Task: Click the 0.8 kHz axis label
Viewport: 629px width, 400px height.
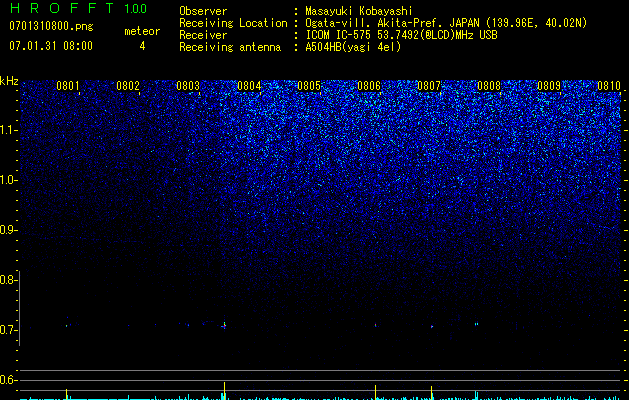Action: pyautogui.click(x=9, y=280)
